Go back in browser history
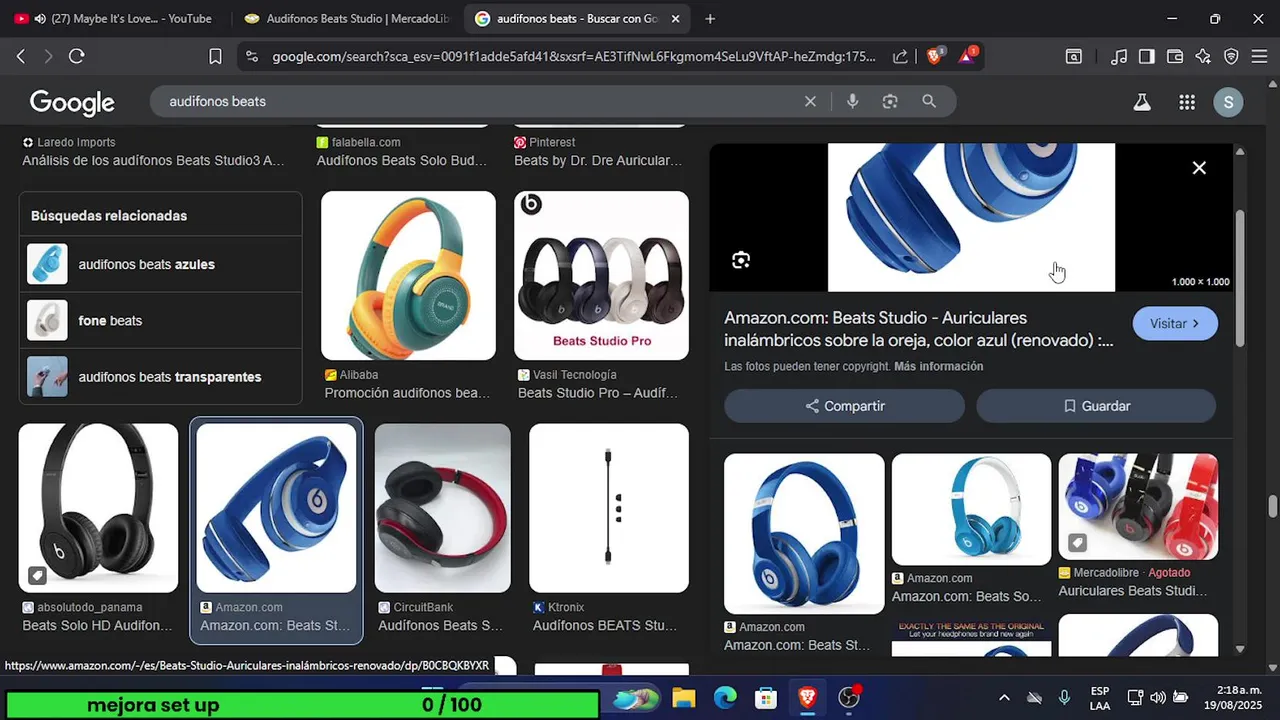1280x720 pixels. [x=21, y=57]
